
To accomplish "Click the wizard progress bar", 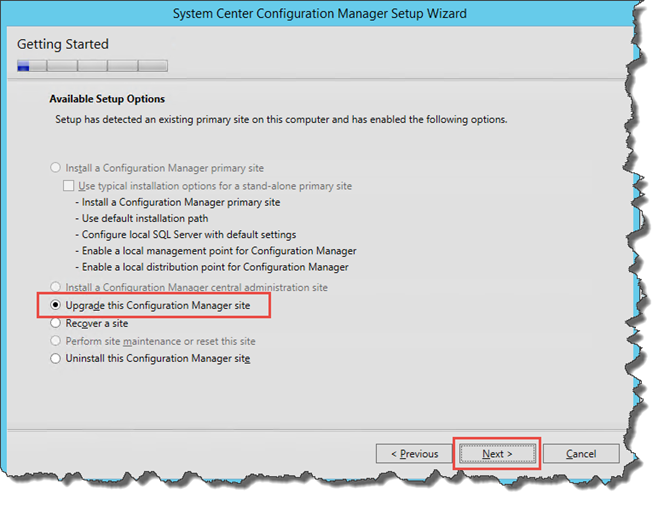I will click(92, 66).
